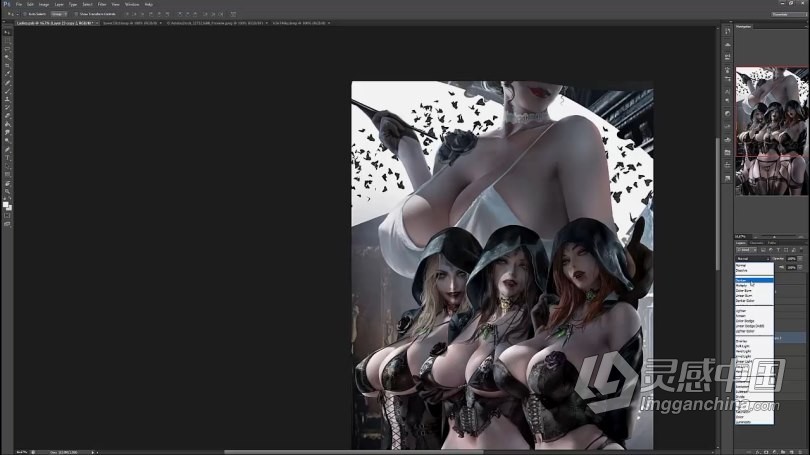The width and height of the screenshot is (810, 455).
Task: Select the Quick Selection tool
Action: (7, 57)
